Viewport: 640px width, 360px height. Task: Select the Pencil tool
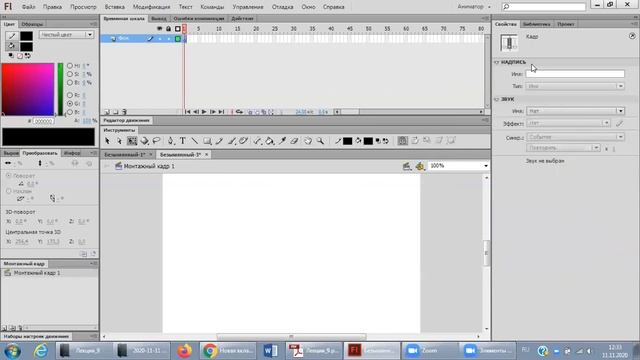click(219, 141)
